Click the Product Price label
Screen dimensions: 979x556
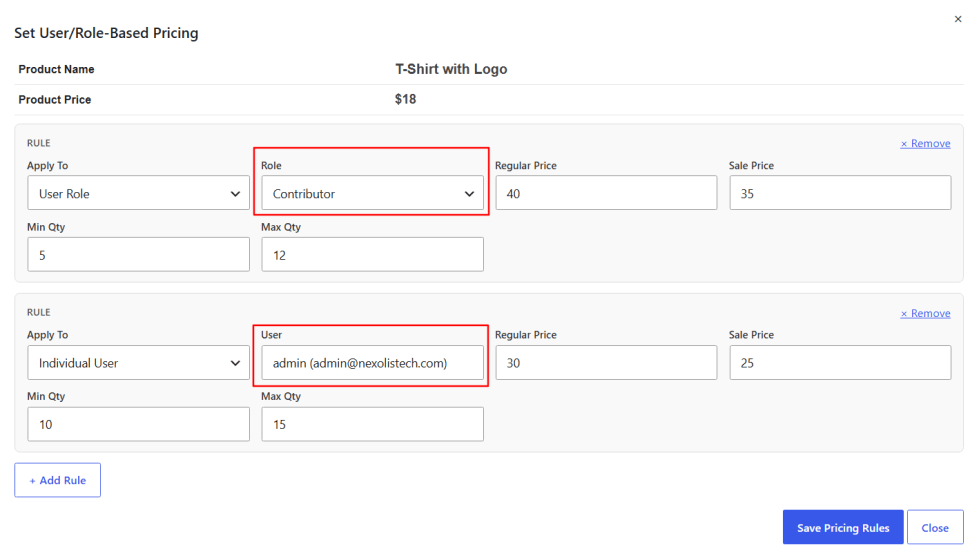54,100
